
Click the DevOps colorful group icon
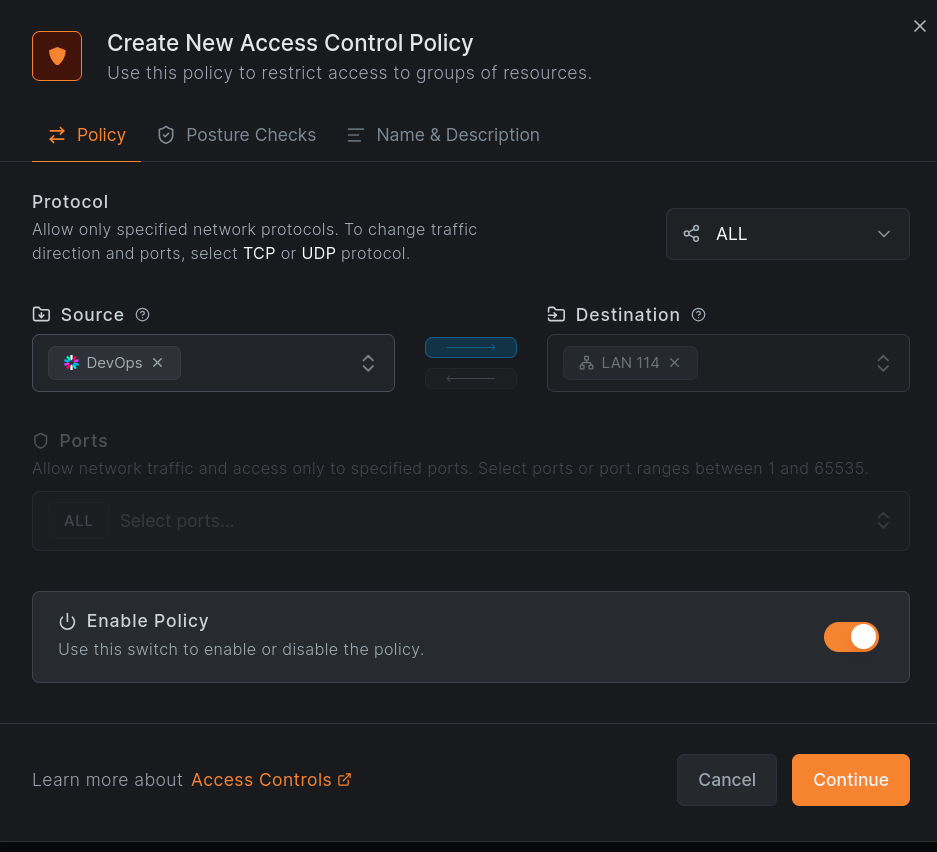click(x=71, y=363)
